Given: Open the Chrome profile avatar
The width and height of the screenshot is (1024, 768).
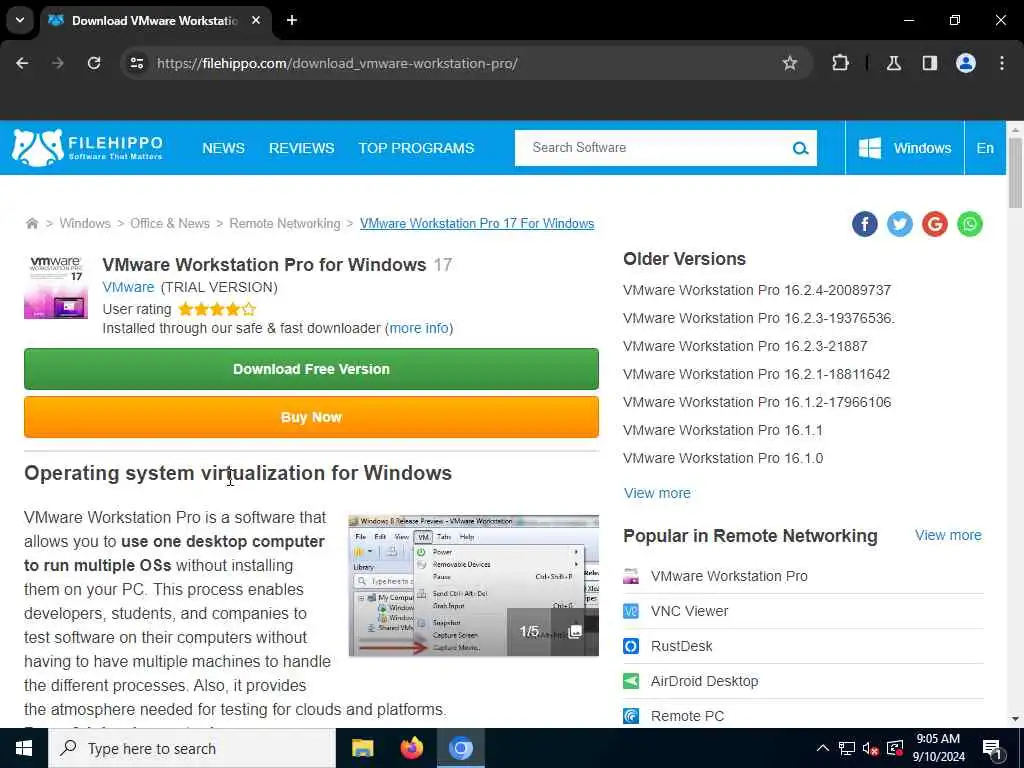Looking at the screenshot, I should tap(965, 63).
